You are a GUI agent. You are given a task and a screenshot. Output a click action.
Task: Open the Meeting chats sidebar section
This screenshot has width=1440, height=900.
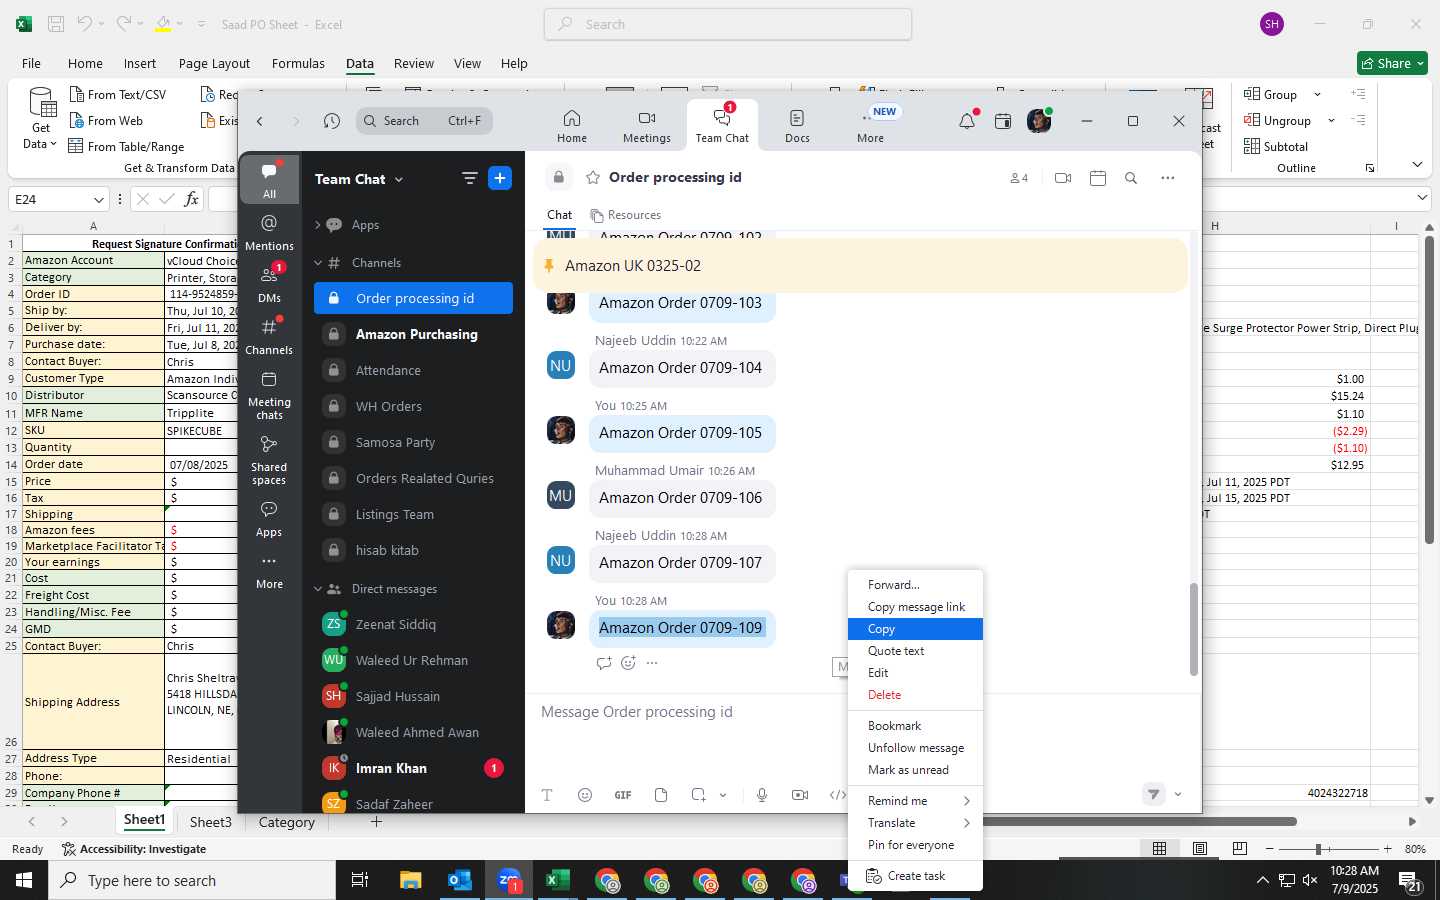pos(269,395)
